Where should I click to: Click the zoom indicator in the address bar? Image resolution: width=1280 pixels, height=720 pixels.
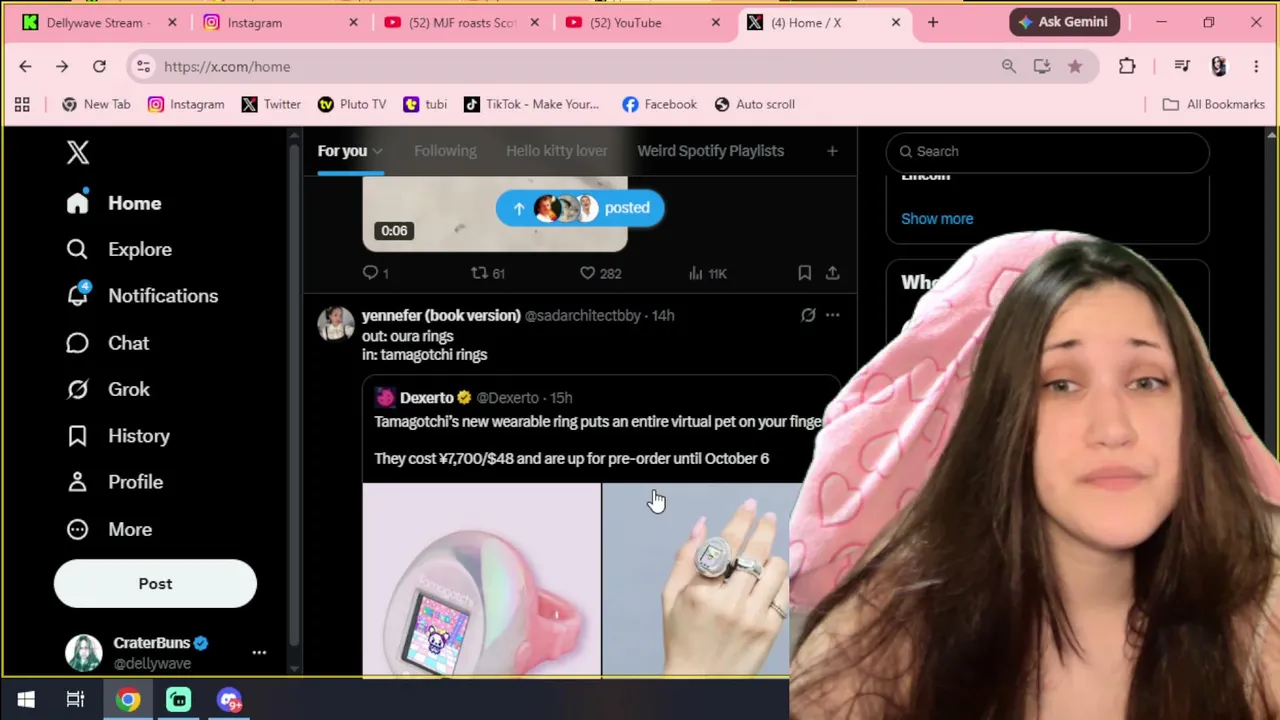coord(1009,66)
